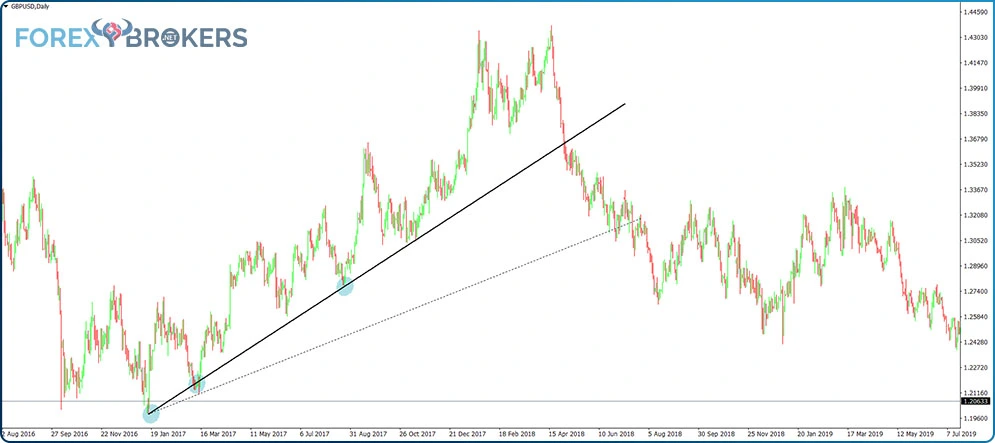The height and width of the screenshot is (443, 995).
Task: Click the 27 Sep 2016 date label
Action: pyautogui.click(x=69, y=433)
